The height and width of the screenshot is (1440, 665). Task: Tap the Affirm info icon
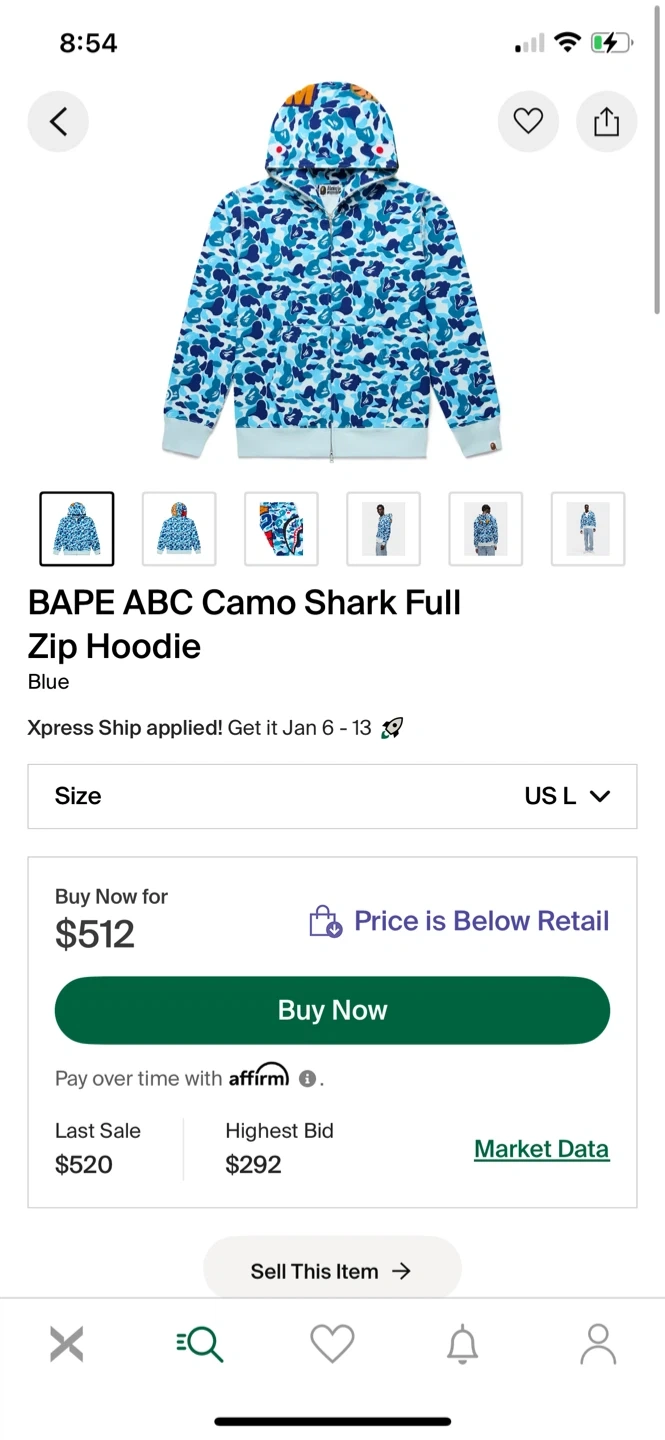pos(308,1079)
